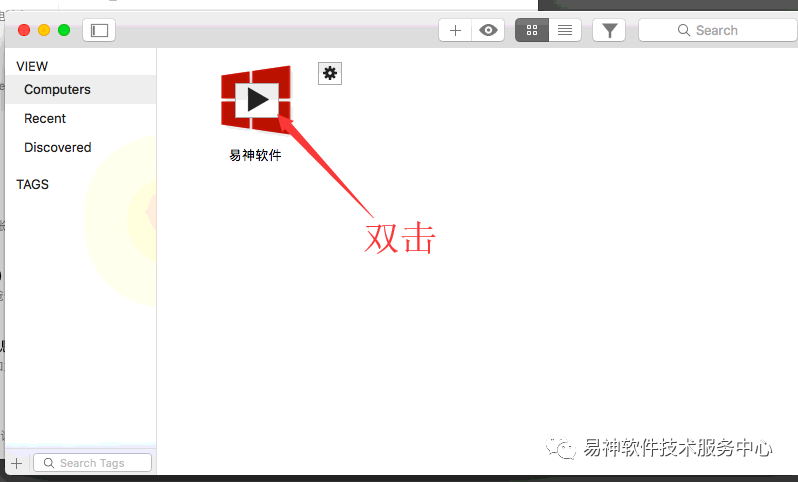Click the eye preview icon in toolbar
Viewport: 798px width, 482px height.
pos(488,30)
